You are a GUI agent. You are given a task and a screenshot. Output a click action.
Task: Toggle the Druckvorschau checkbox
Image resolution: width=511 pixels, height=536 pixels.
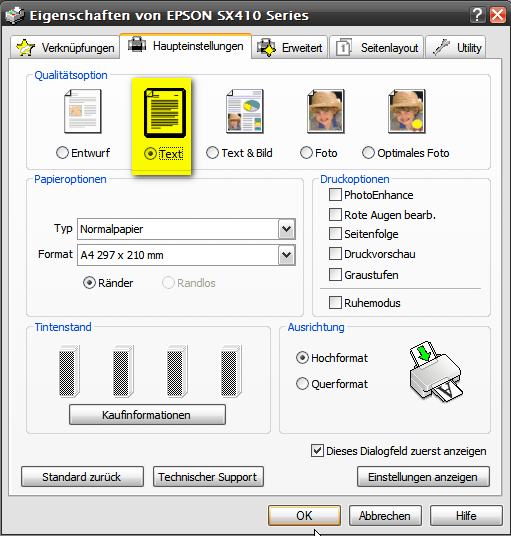pos(335,254)
